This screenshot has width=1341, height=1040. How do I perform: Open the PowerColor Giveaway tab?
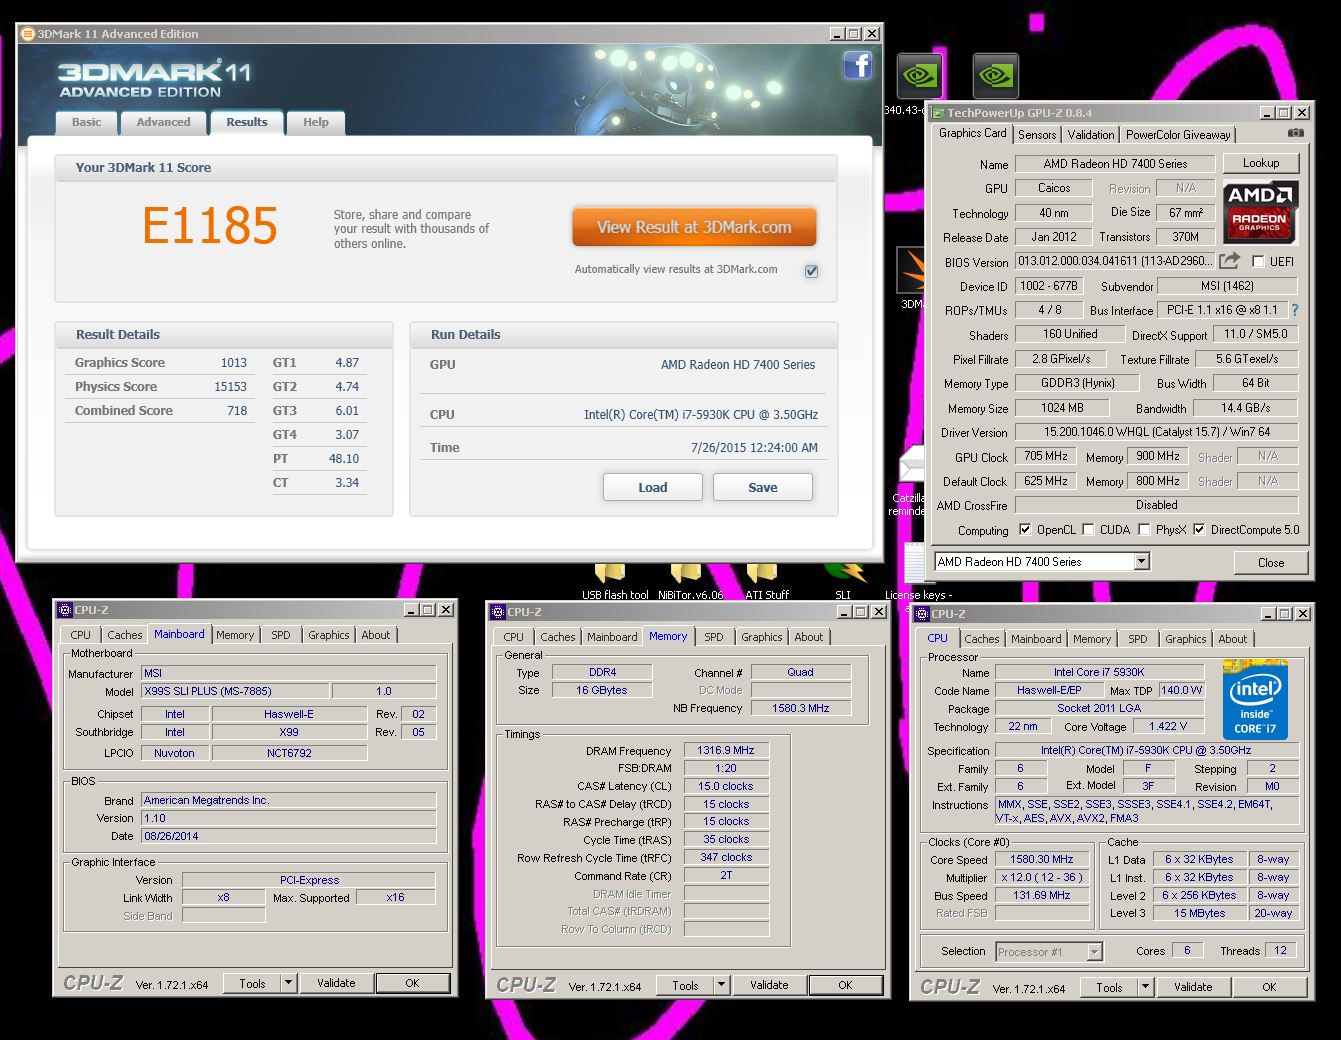tap(1178, 135)
